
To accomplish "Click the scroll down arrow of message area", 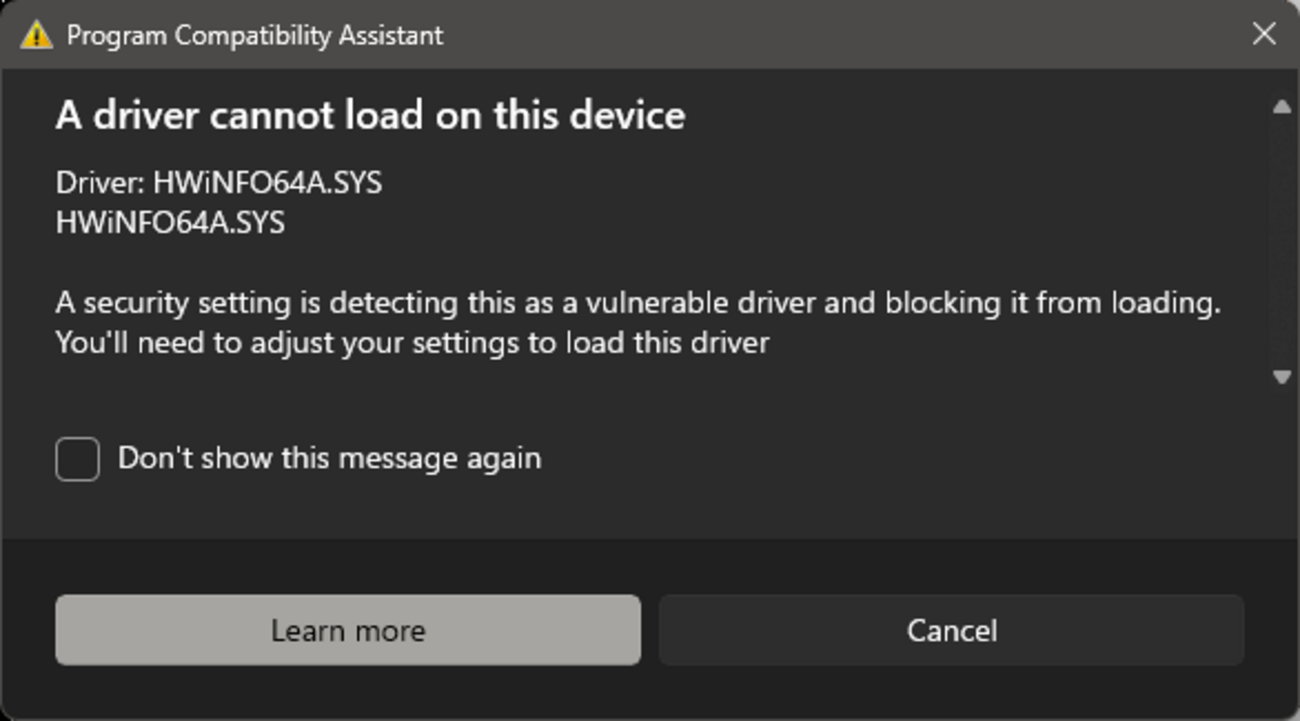I will 1282,376.
